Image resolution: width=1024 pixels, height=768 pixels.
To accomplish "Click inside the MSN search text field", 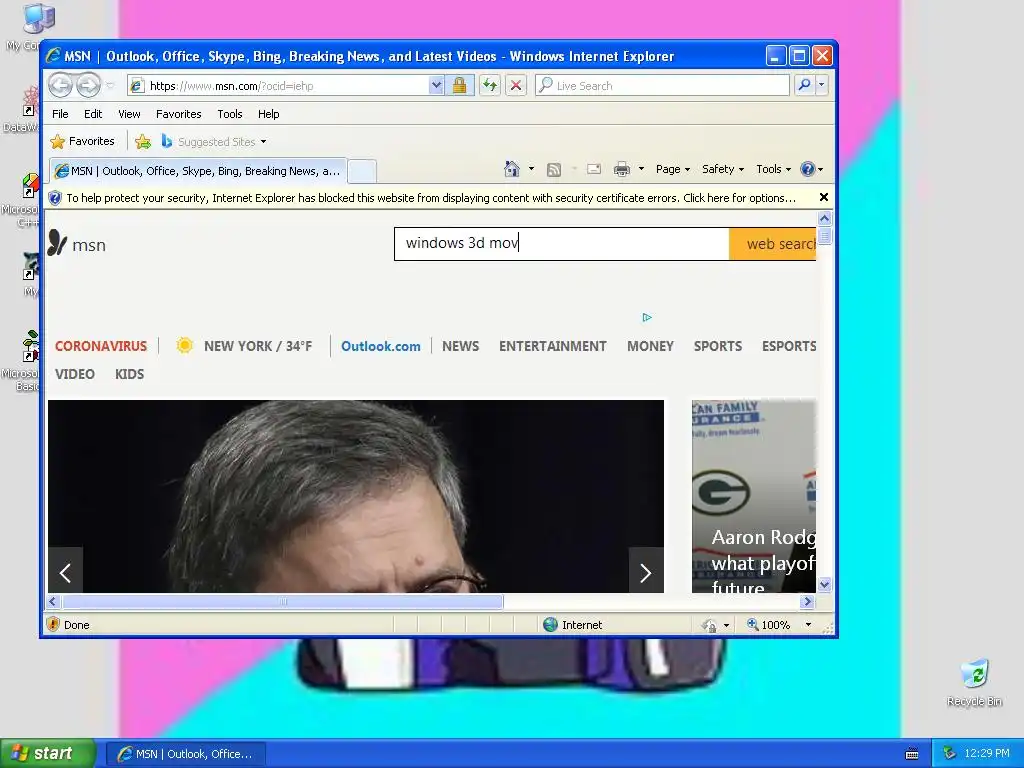I will (562, 244).
